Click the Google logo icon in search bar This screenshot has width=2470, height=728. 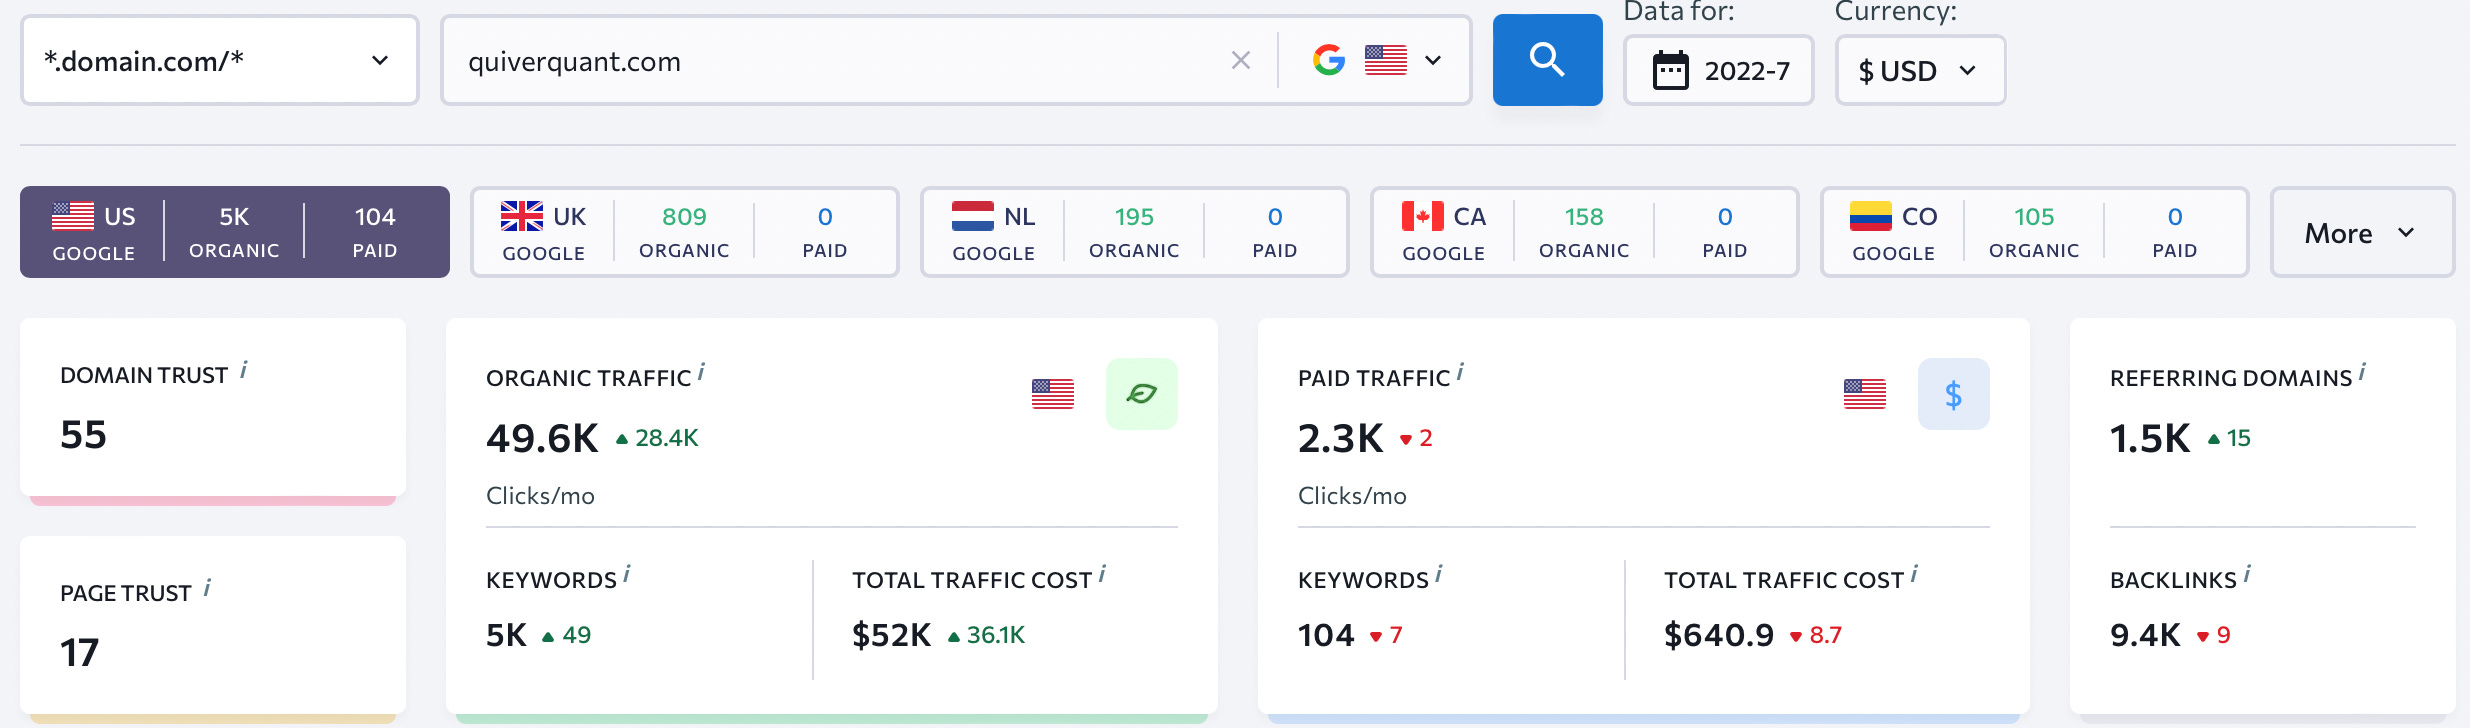[1329, 60]
